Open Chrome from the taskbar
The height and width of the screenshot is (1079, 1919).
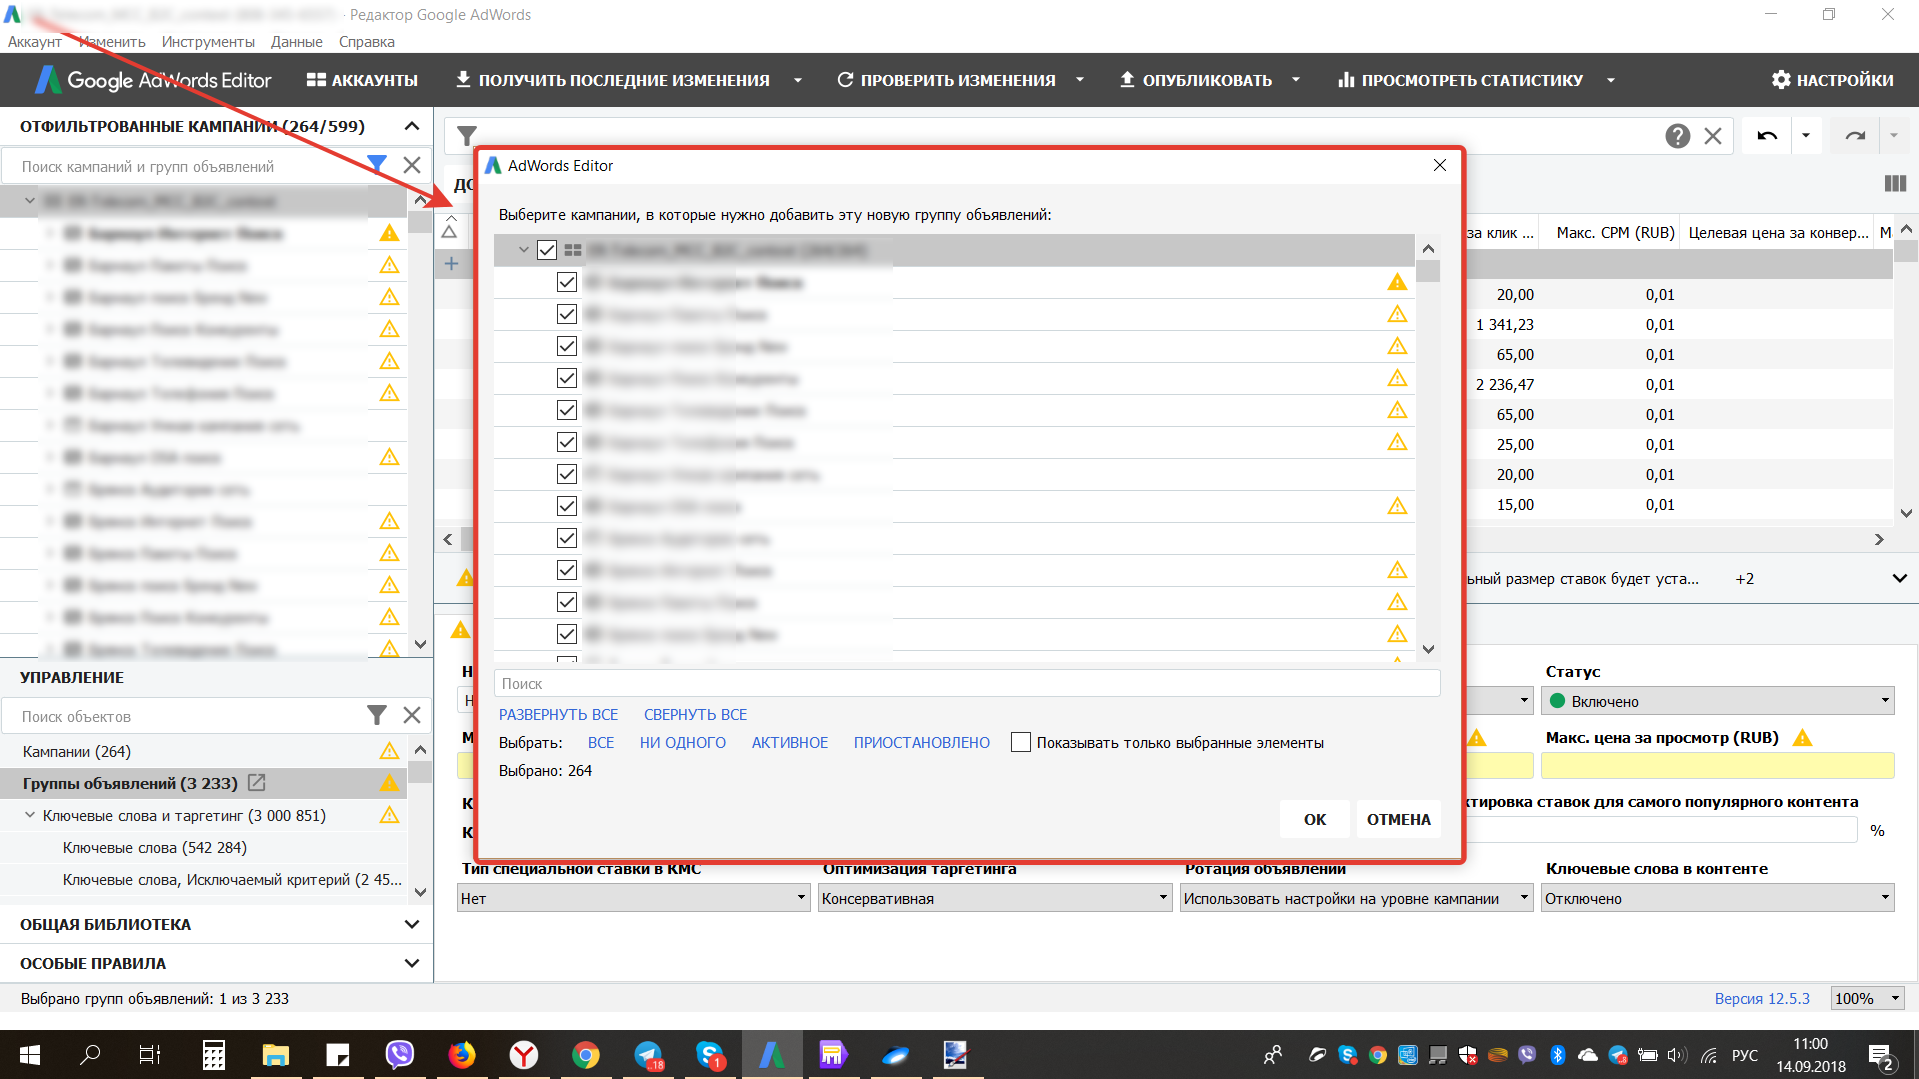tap(586, 1055)
